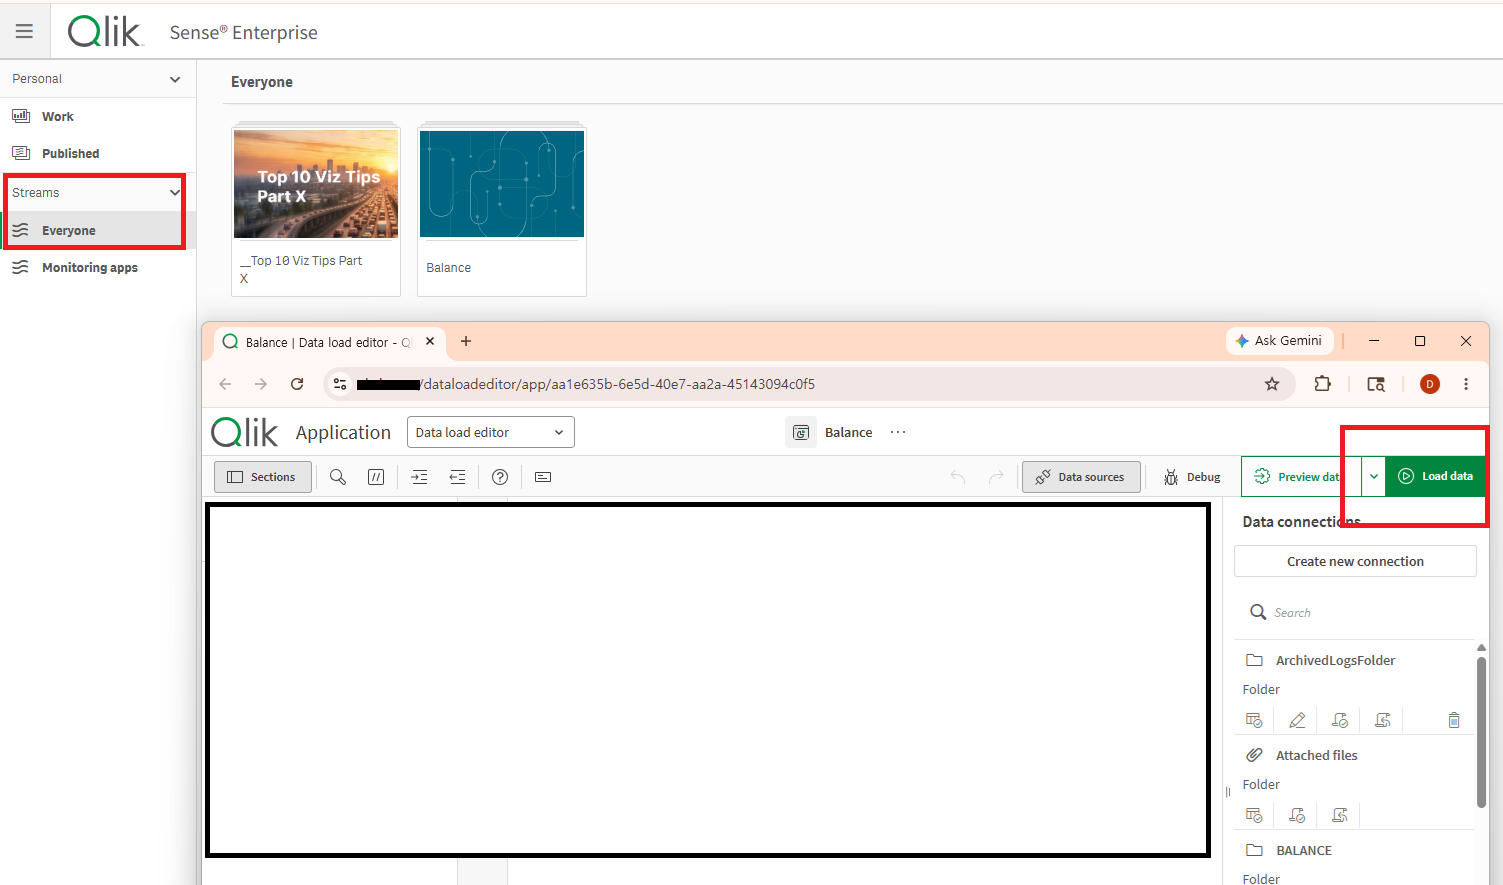Screen dimensions: 1503x885
Task: Select the Everyone stream
Action: coord(97,230)
